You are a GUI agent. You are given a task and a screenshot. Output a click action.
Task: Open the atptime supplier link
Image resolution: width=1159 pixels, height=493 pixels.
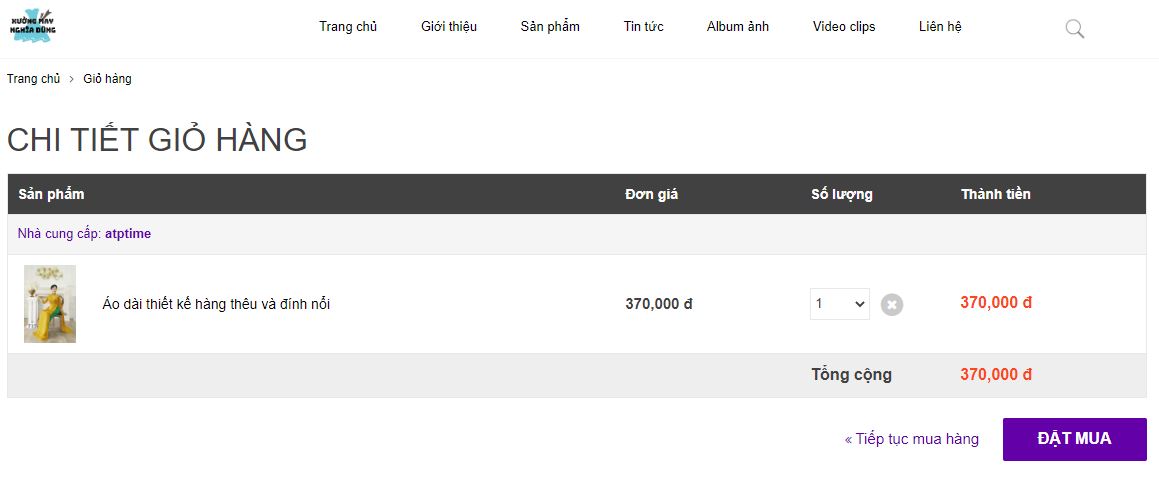pyautogui.click(x=128, y=234)
